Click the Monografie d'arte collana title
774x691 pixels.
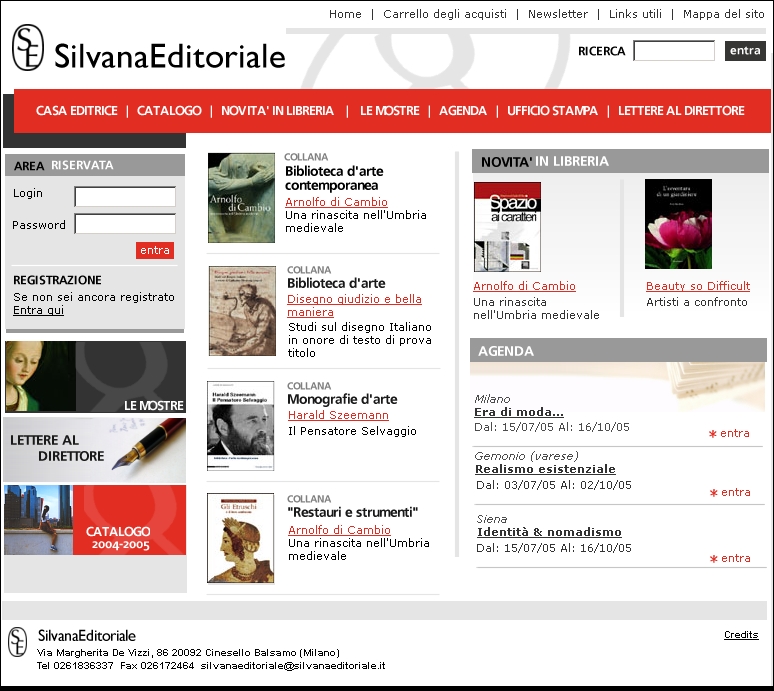tap(342, 399)
